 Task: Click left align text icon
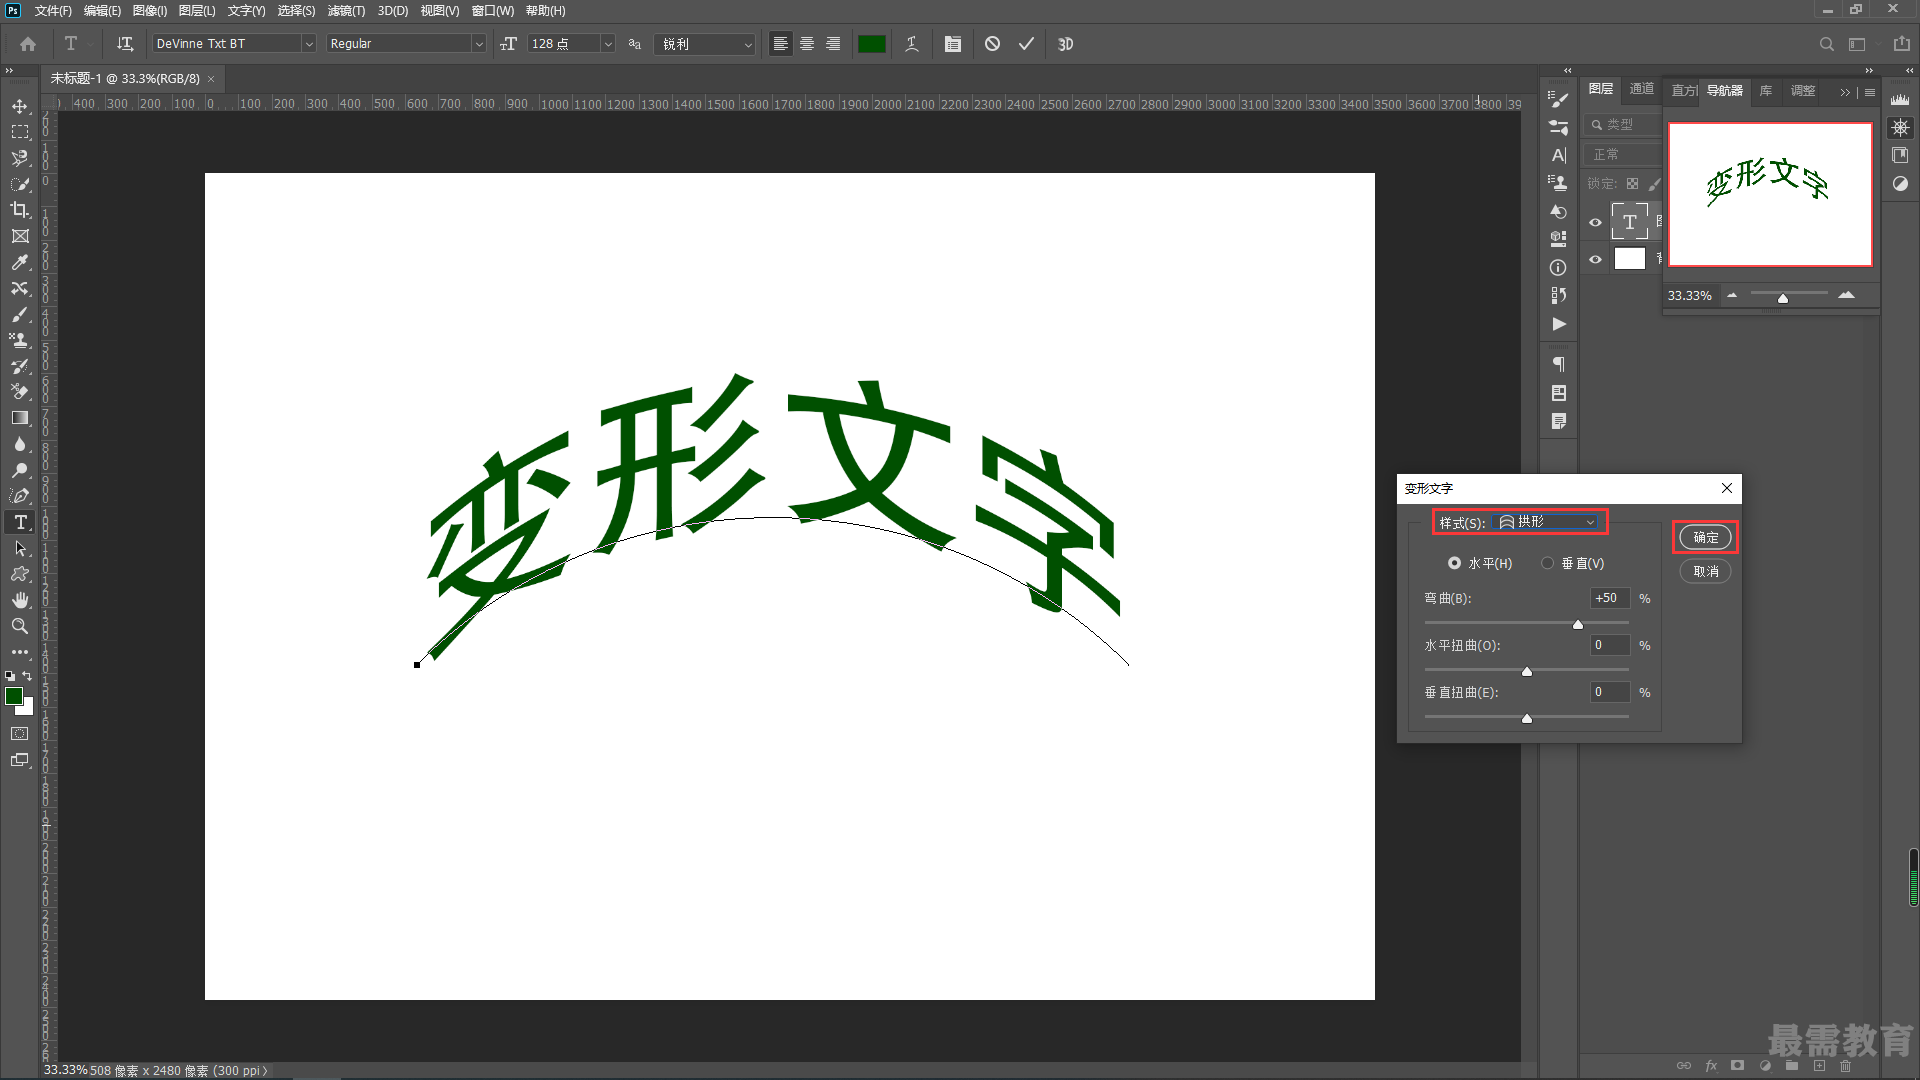pos(781,44)
